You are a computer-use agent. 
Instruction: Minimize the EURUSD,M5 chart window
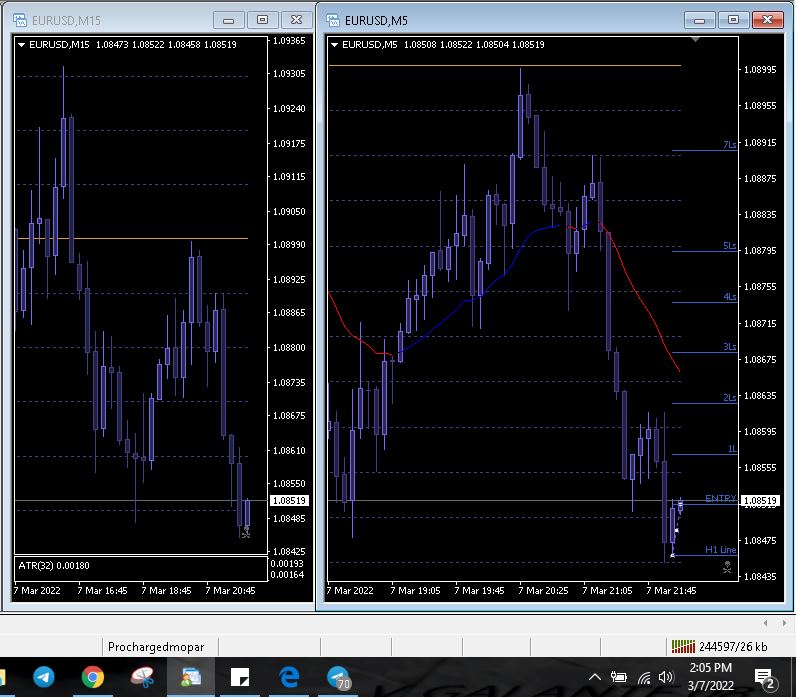[x=700, y=20]
